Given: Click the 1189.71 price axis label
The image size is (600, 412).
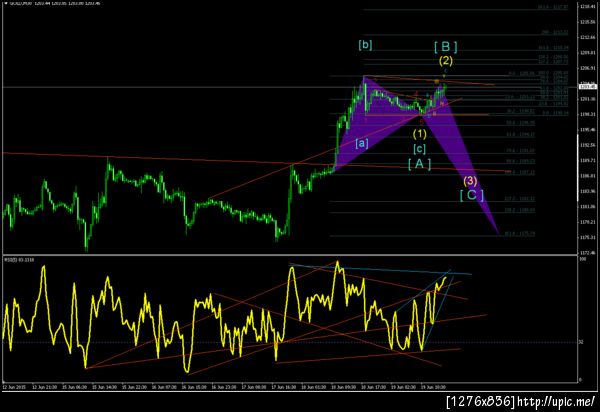Looking at the screenshot, I should (x=588, y=160).
